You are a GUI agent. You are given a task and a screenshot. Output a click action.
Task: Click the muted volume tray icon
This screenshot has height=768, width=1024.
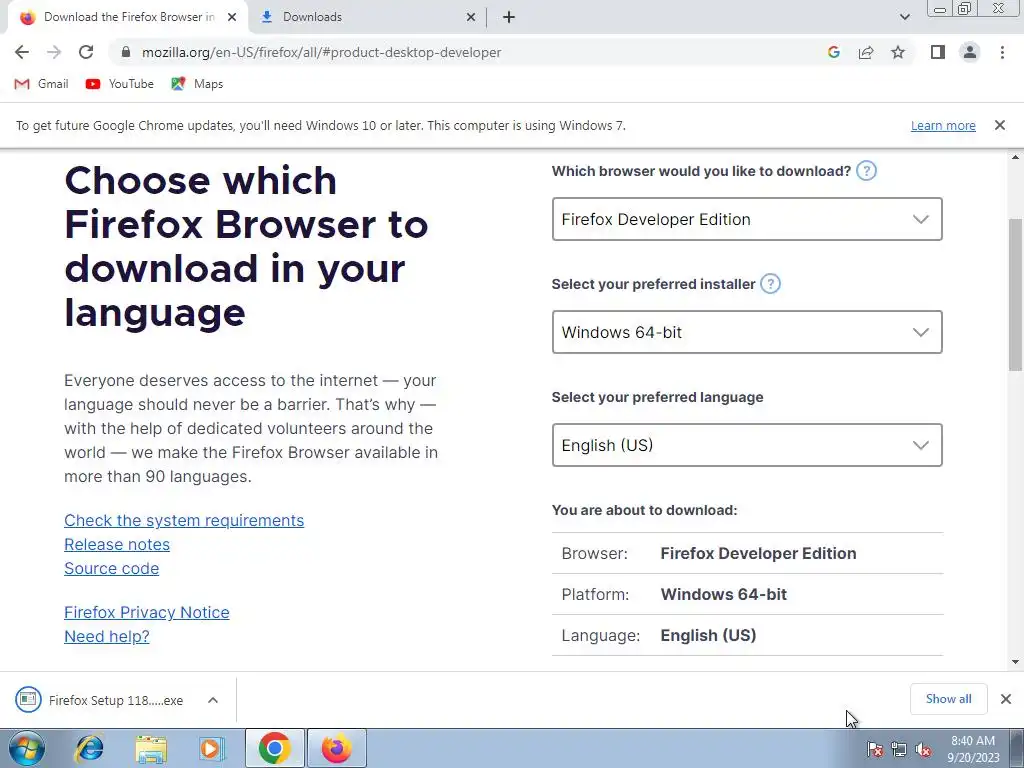tap(923, 749)
